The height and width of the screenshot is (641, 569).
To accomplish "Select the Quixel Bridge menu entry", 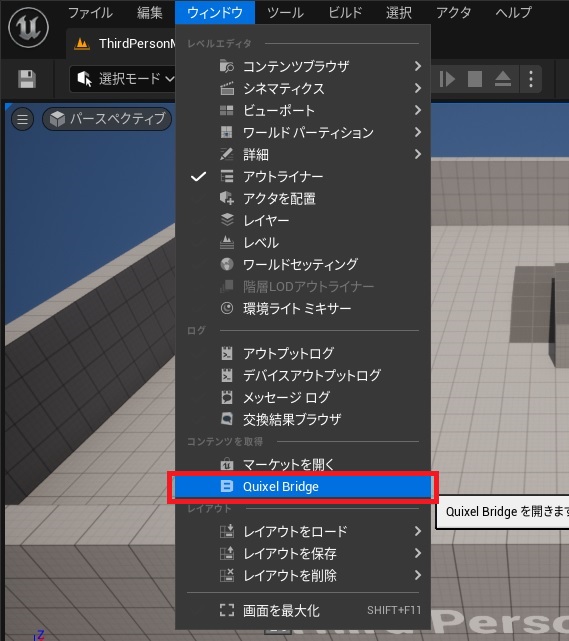I will (x=303, y=486).
